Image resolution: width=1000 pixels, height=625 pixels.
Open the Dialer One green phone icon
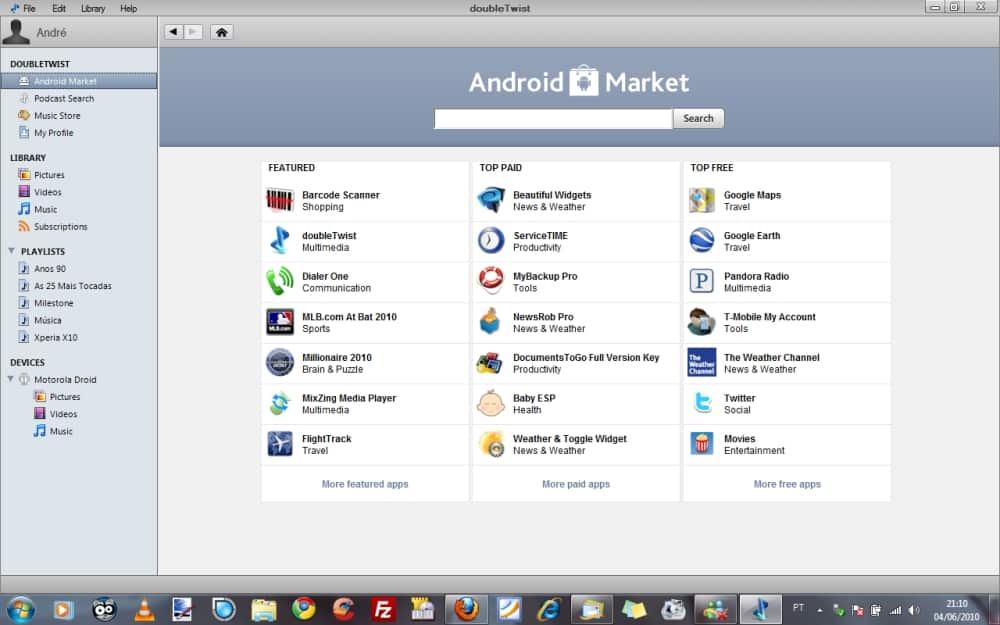pos(279,281)
